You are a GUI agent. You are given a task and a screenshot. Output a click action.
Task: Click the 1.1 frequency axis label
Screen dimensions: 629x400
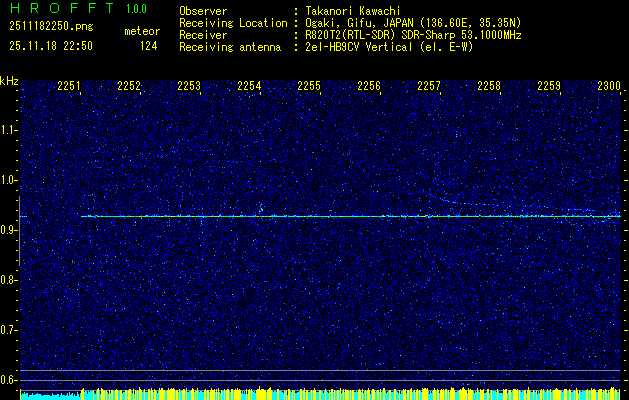9,130
